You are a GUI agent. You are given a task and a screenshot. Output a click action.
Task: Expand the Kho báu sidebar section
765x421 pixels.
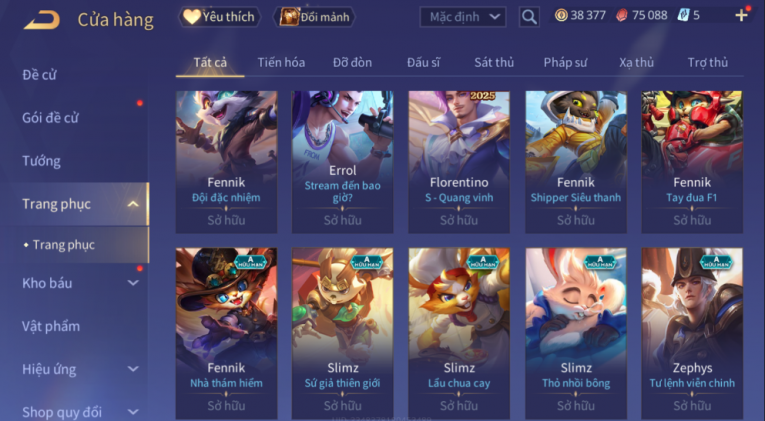click(x=133, y=283)
